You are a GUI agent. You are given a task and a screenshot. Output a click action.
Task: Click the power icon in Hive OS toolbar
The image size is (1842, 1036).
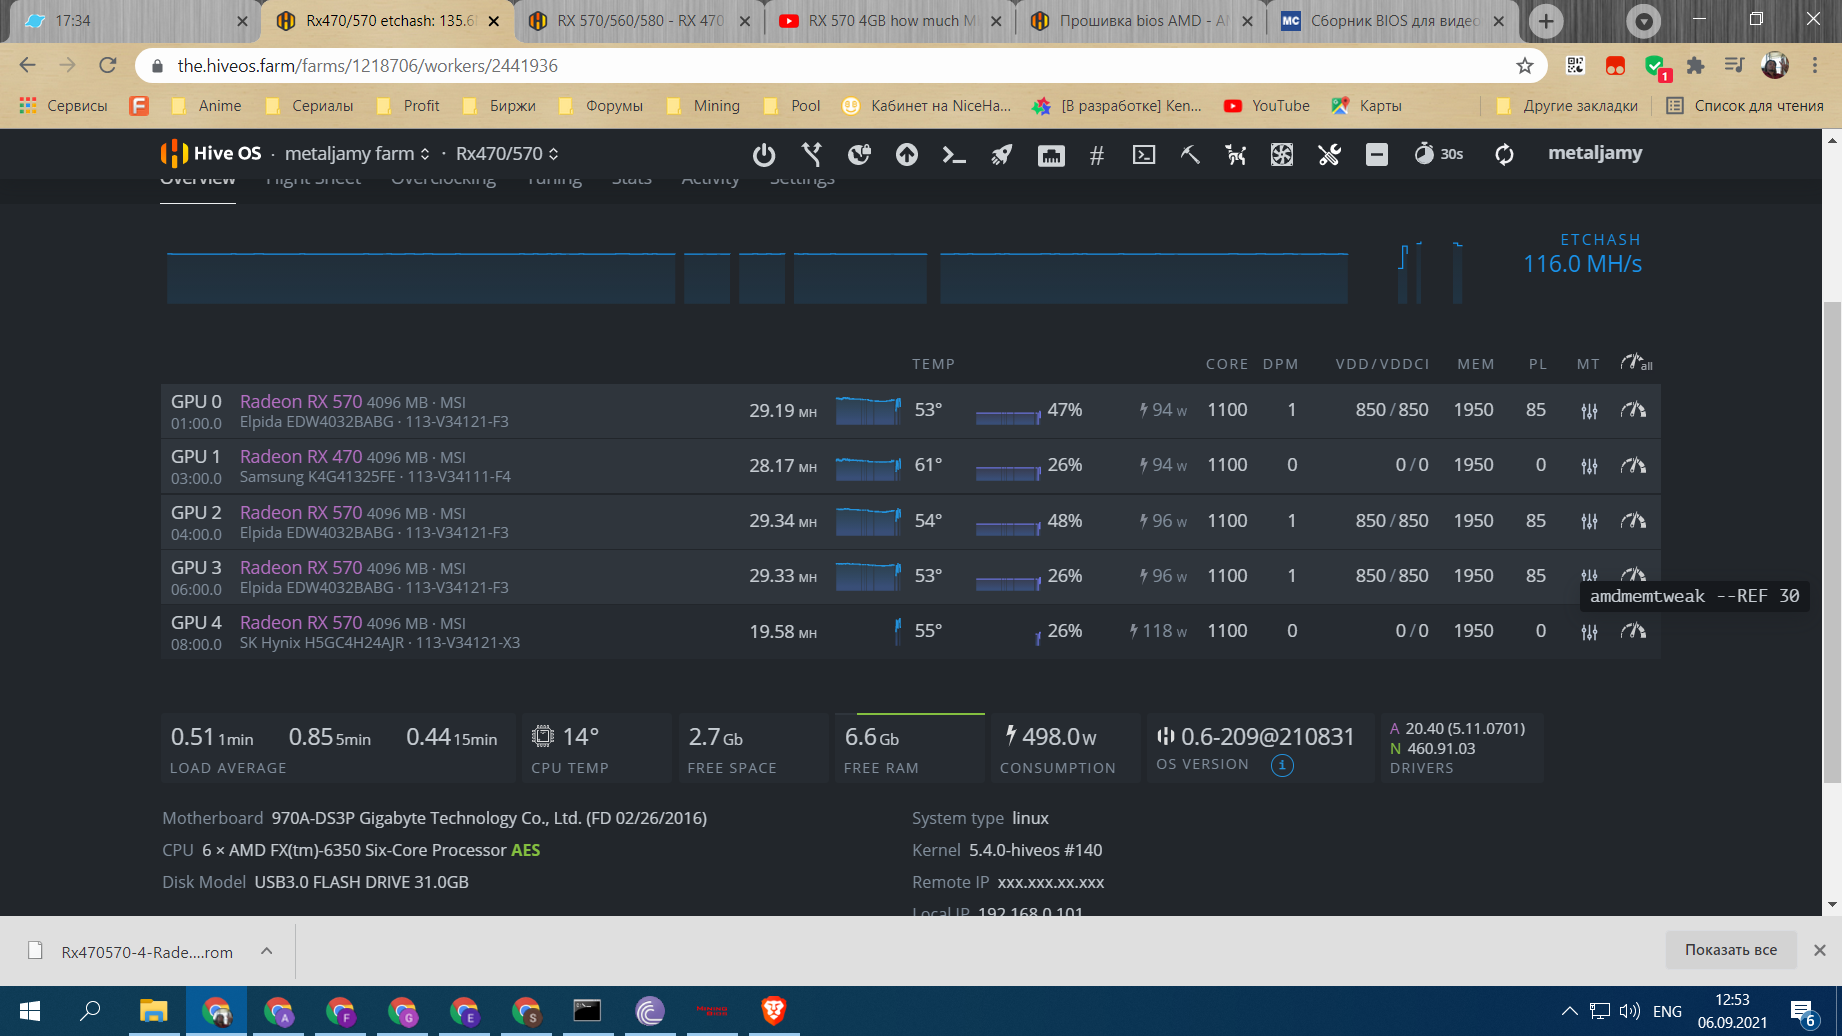pos(764,155)
